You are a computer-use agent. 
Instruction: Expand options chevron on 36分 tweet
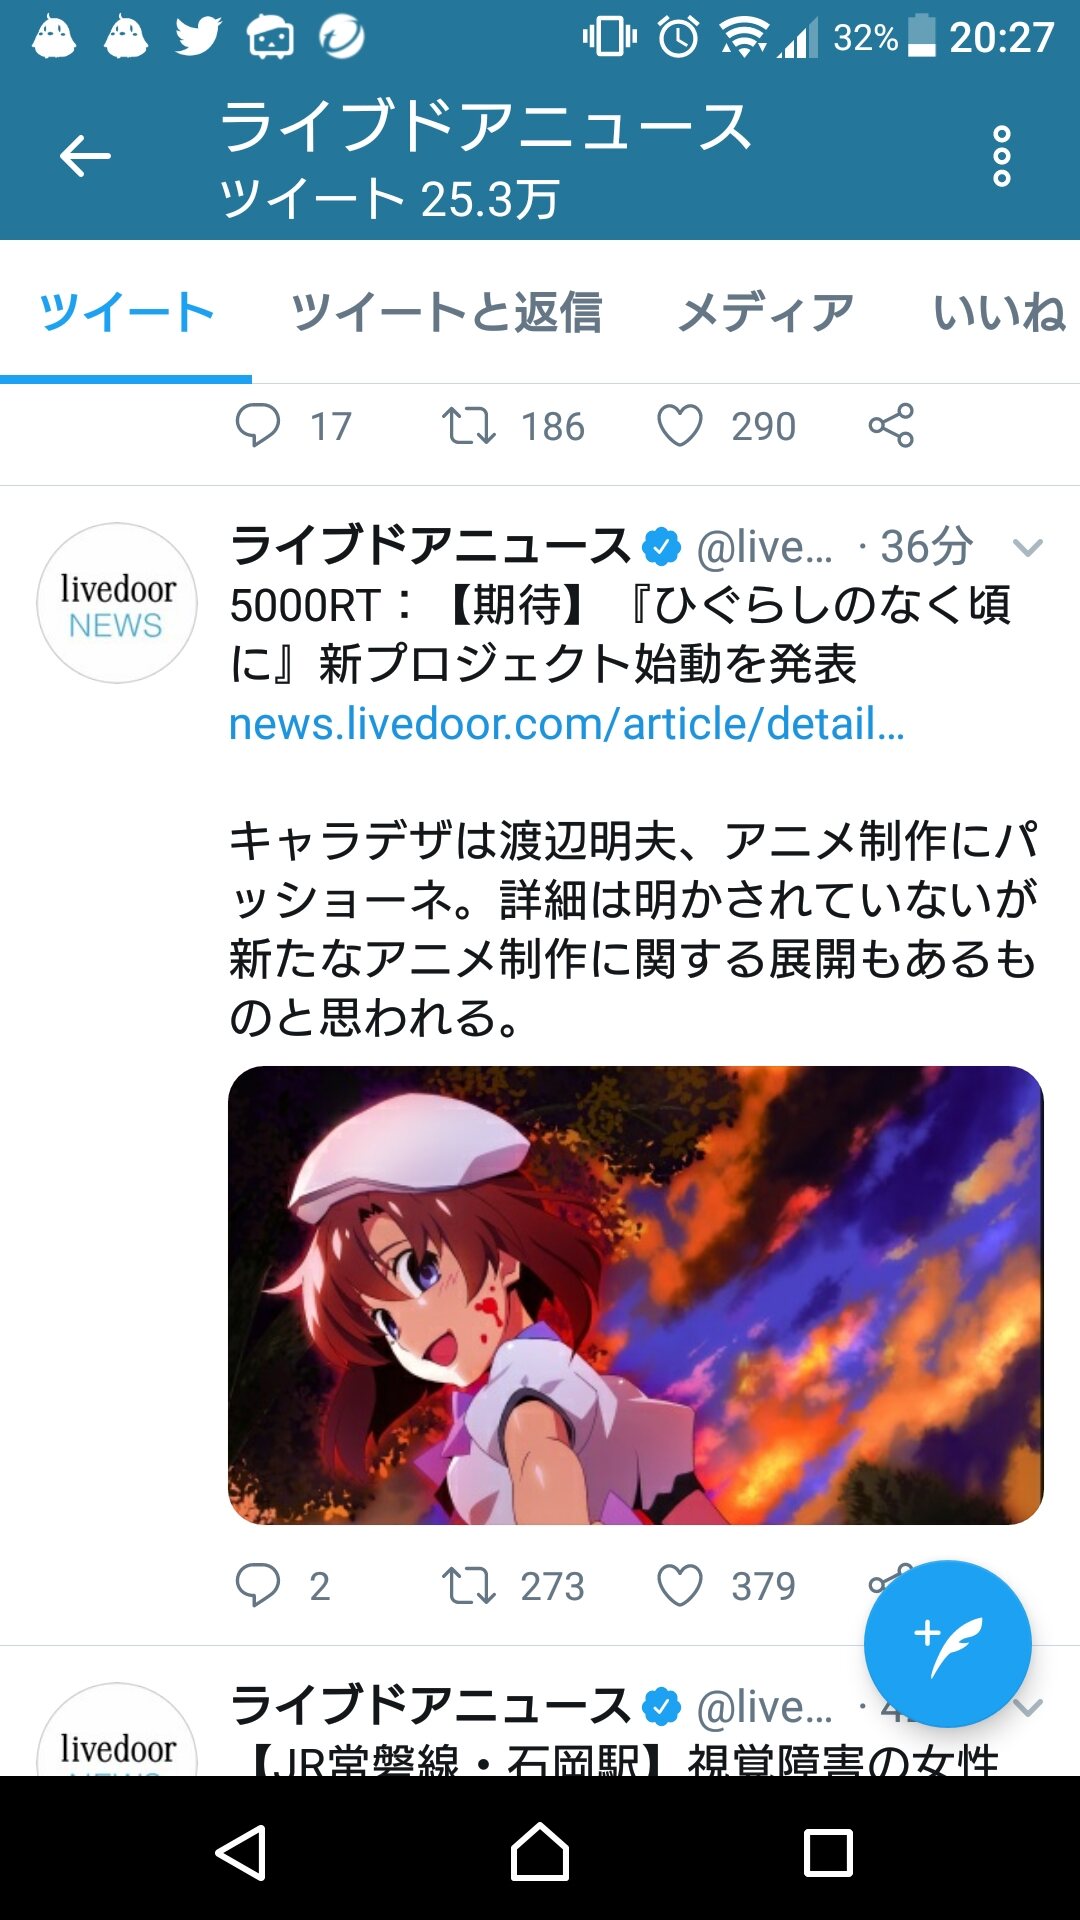pyautogui.click(x=1027, y=547)
